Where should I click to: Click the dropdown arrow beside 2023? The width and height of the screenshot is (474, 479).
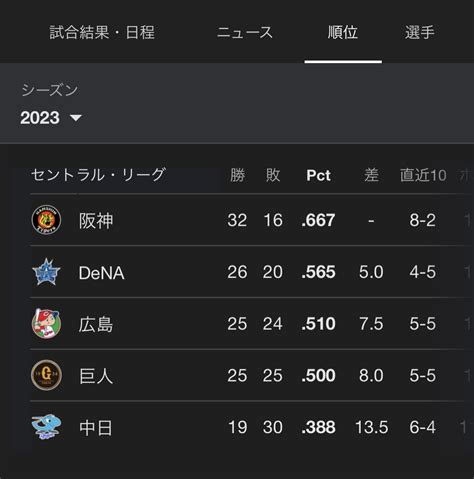(x=76, y=118)
